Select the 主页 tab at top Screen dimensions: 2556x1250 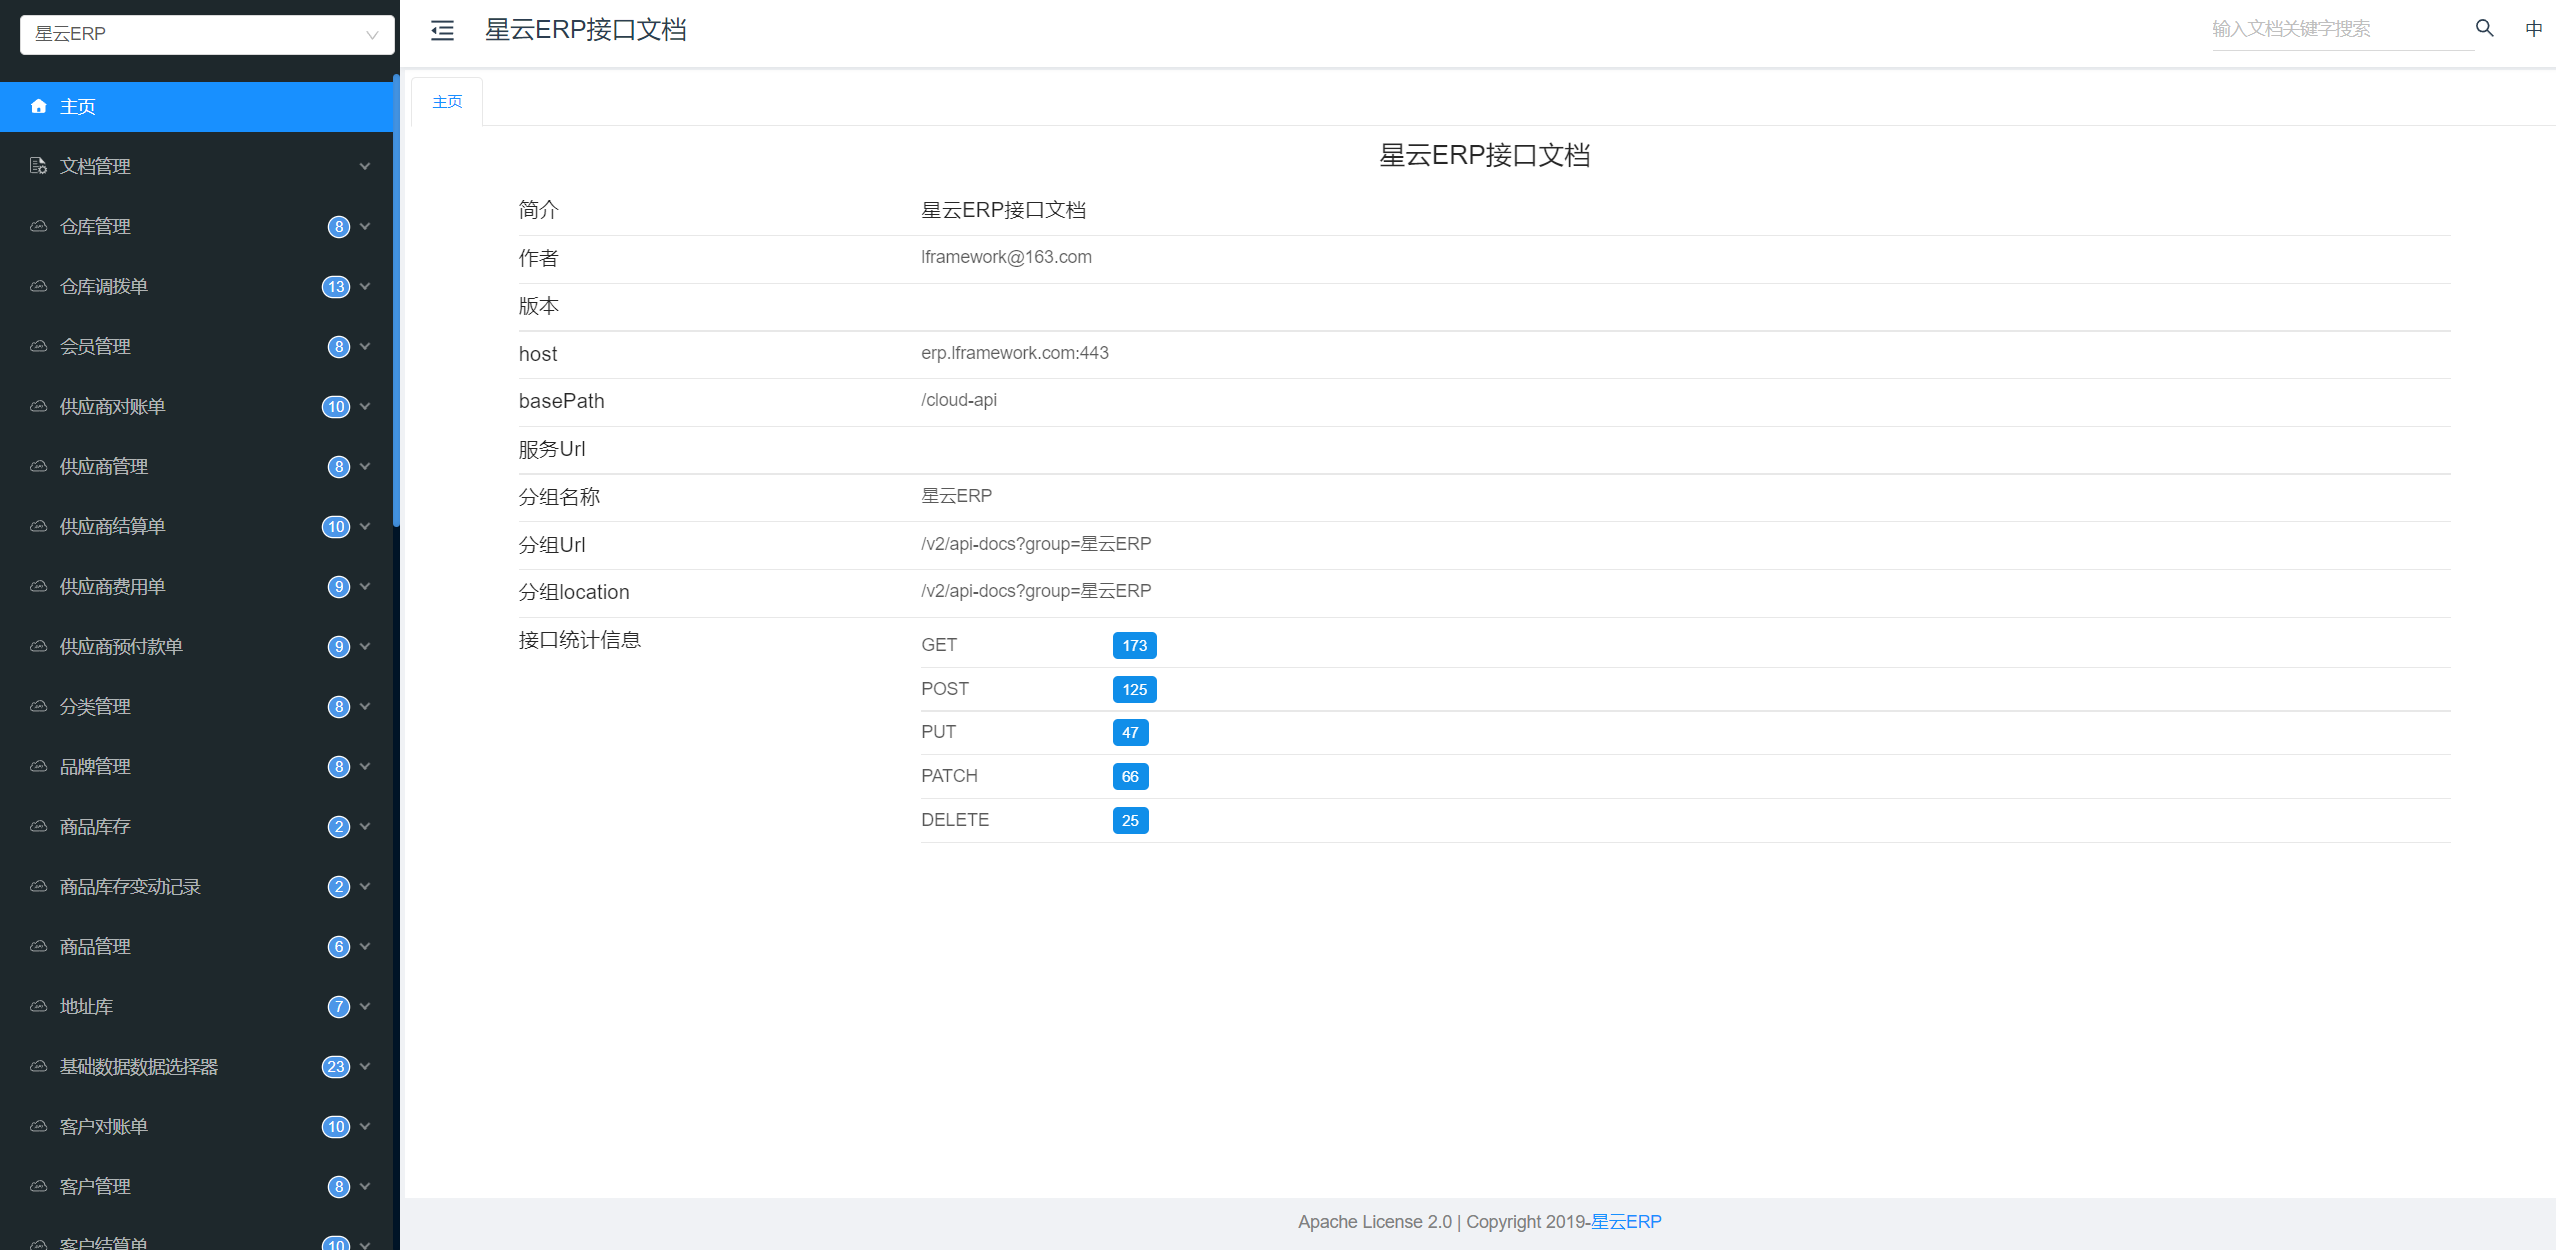point(447,102)
